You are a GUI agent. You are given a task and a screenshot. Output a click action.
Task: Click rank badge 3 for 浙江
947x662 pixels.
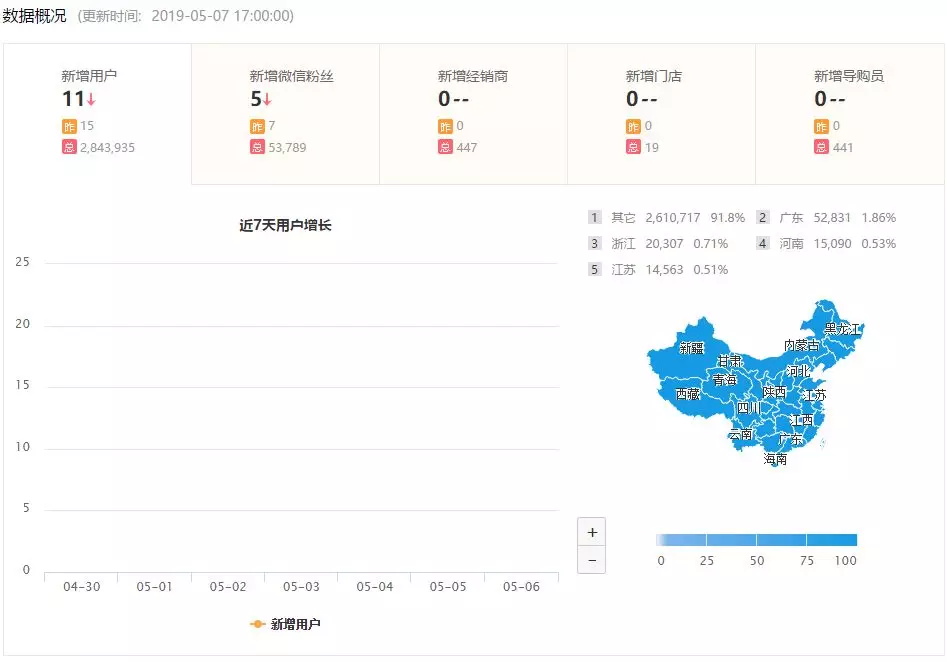594,243
